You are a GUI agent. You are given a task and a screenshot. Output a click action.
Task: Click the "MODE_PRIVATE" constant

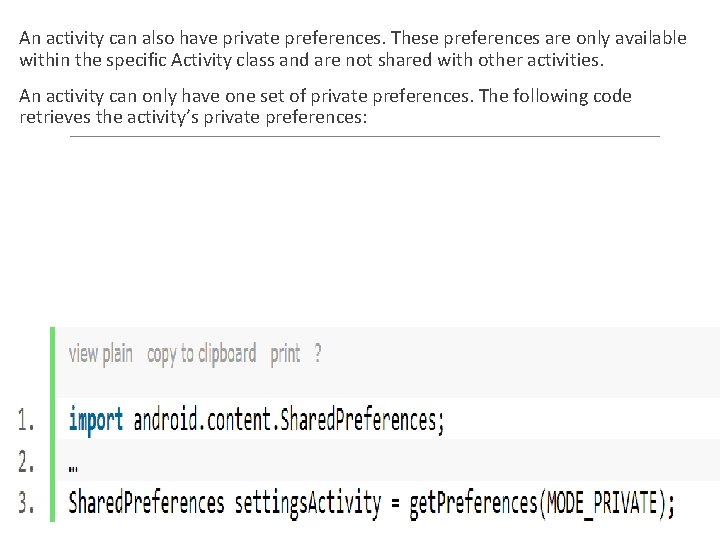[601, 502]
